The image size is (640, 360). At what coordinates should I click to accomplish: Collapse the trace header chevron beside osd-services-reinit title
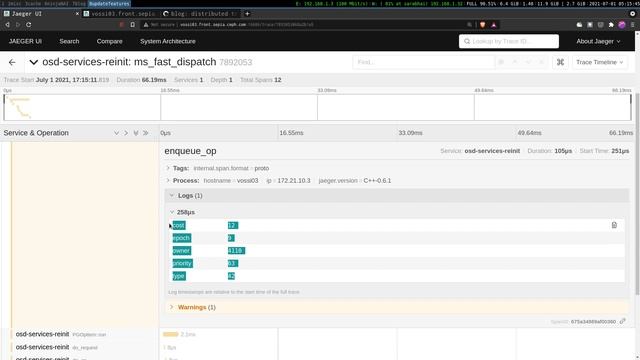click(x=33, y=62)
